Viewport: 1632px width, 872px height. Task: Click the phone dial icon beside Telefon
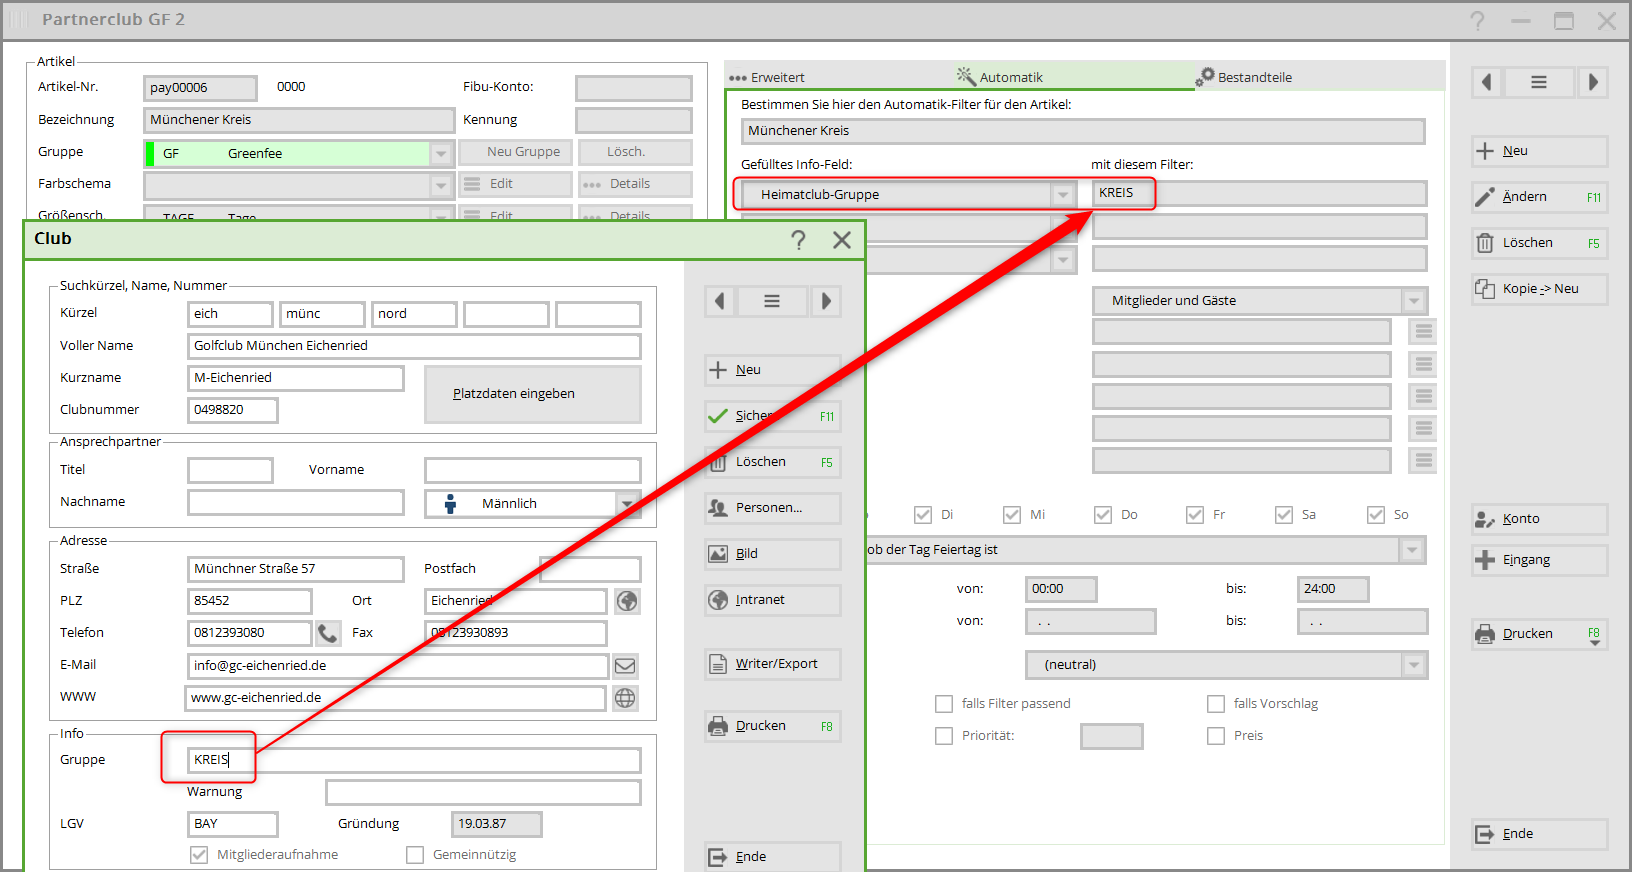[x=327, y=633]
